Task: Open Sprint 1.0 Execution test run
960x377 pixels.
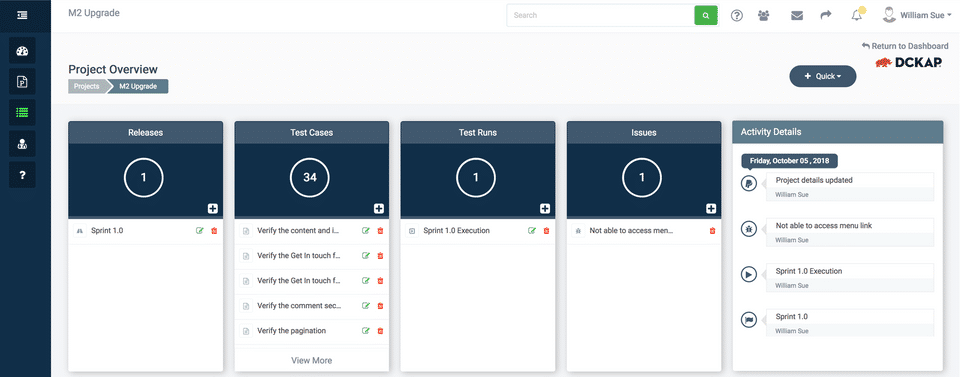Action: coord(456,231)
